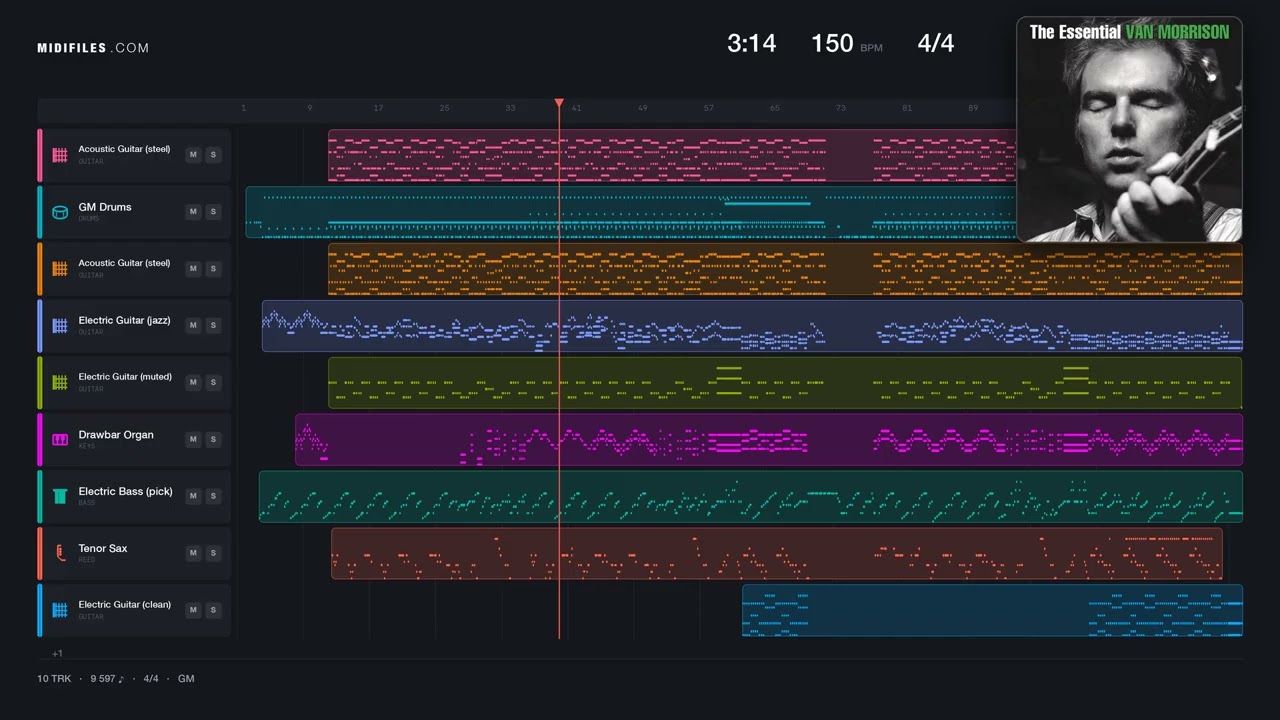Select the GM Drums track name
This screenshot has width=1280, height=720.
pos(105,207)
